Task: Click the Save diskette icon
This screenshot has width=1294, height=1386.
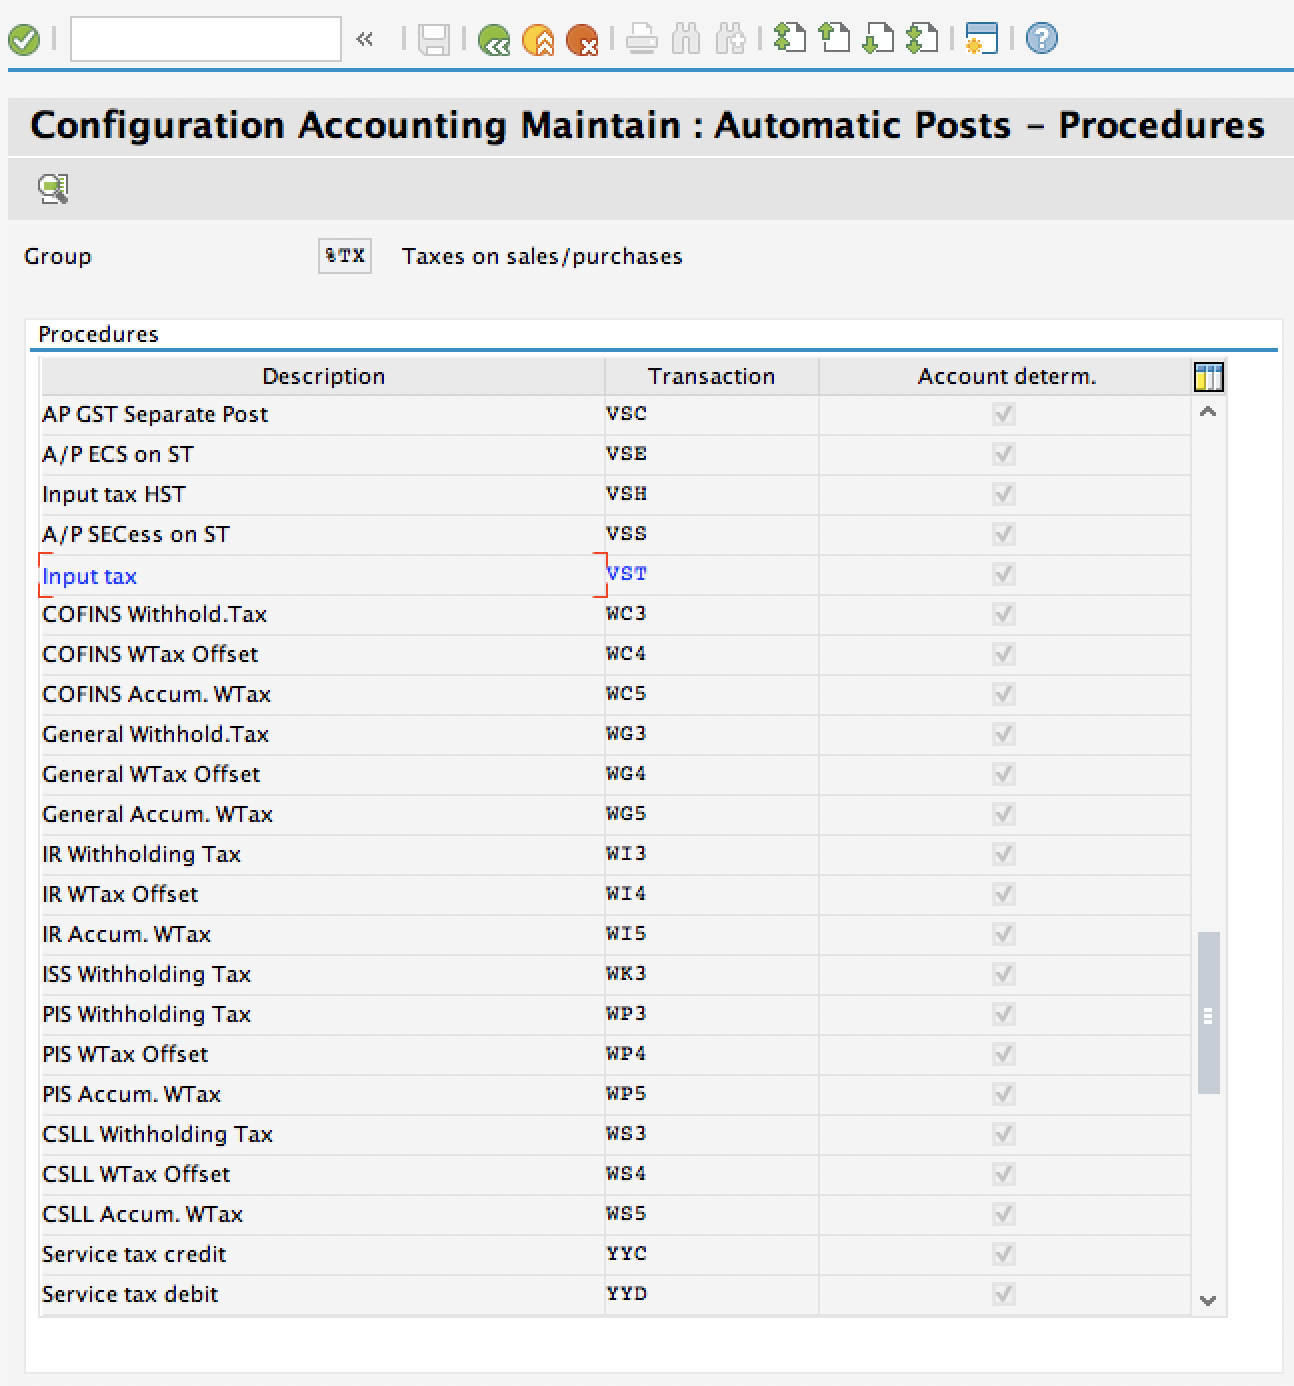Action: 434,40
